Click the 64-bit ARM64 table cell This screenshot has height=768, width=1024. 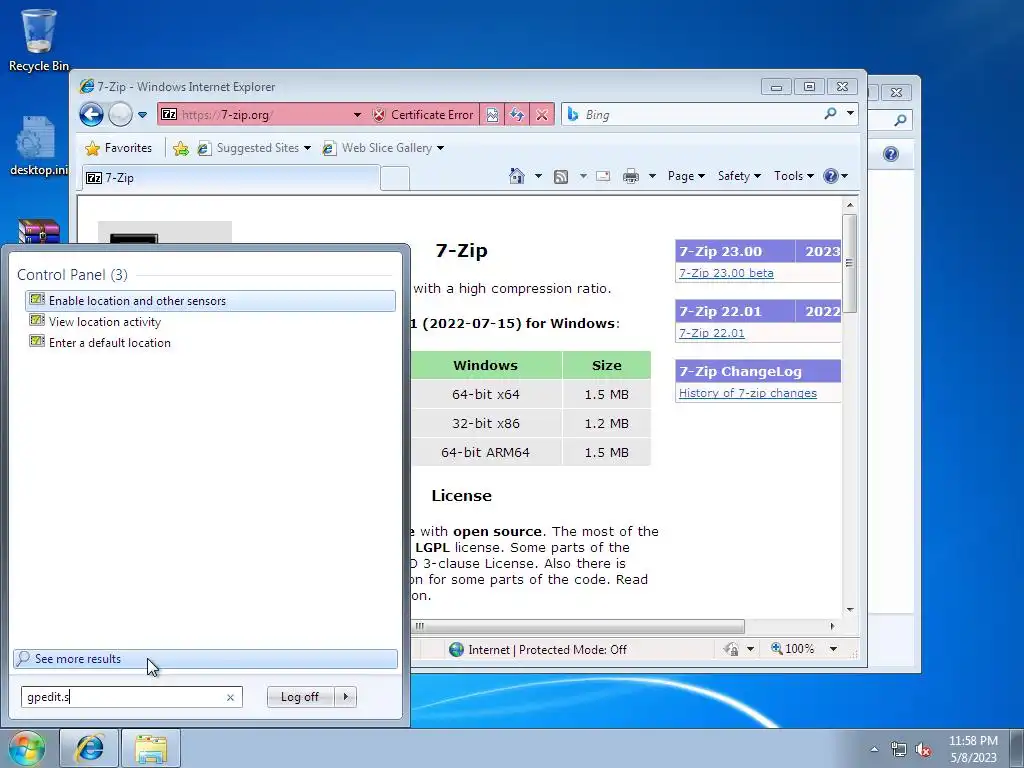pos(486,452)
